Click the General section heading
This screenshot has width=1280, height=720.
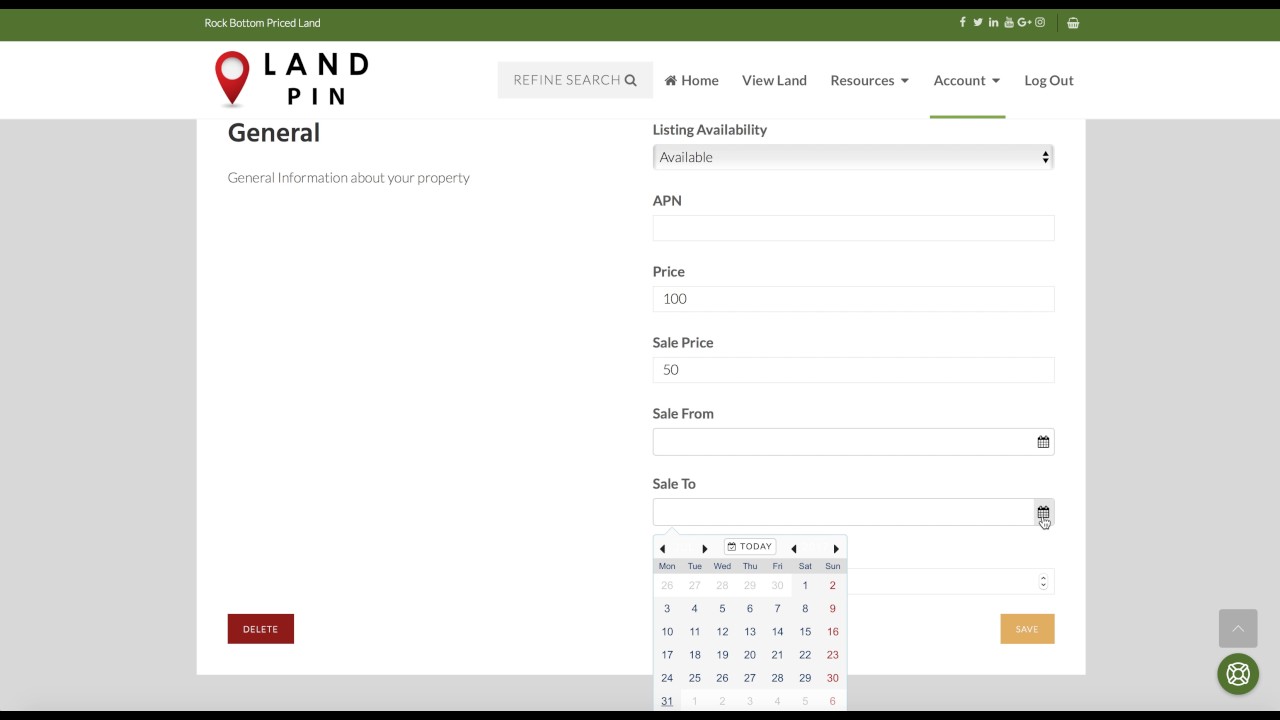274,133
